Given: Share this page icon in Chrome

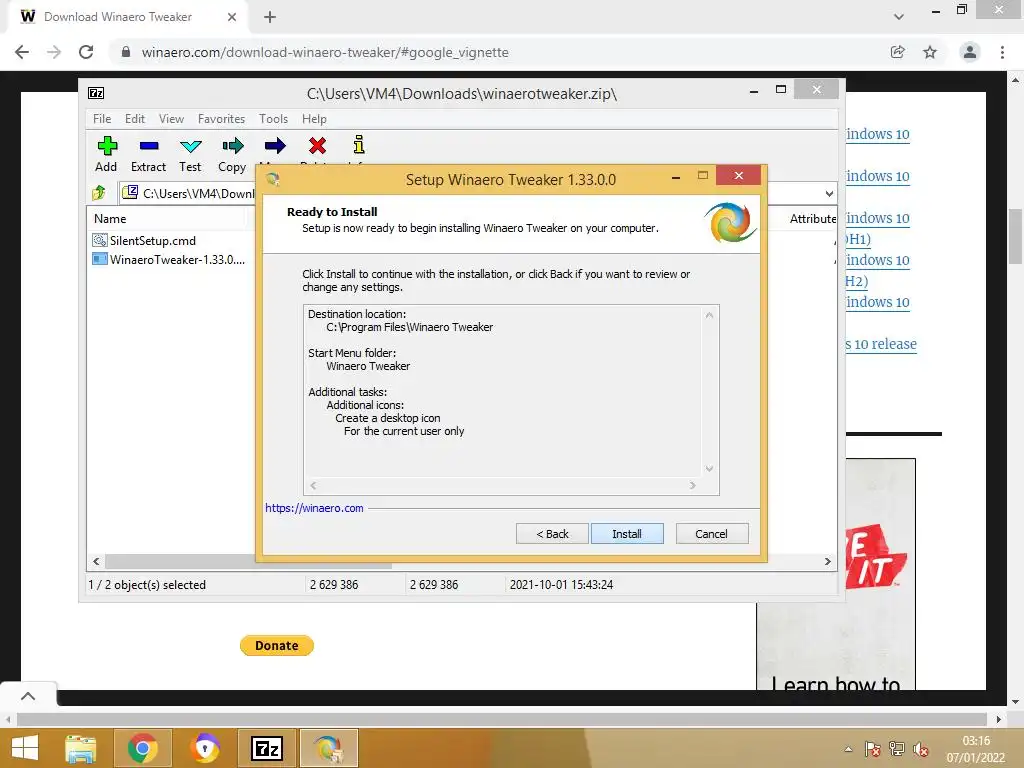Looking at the screenshot, I should pyautogui.click(x=898, y=52).
